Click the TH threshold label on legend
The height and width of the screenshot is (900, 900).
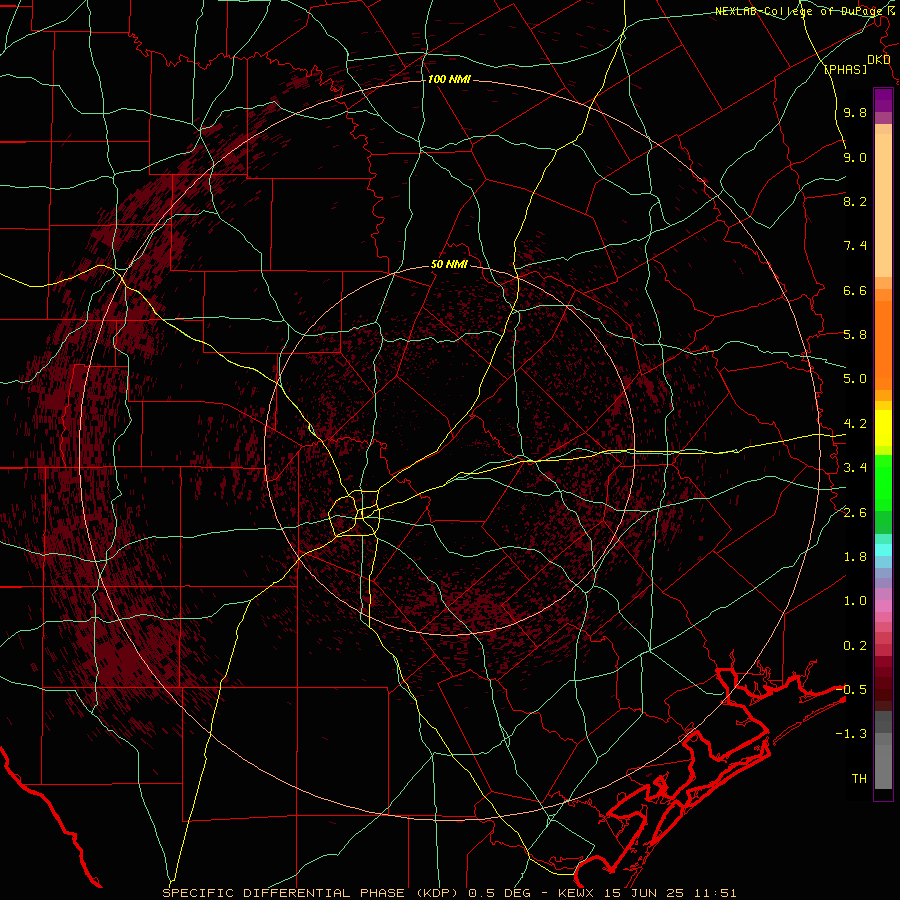pos(859,779)
